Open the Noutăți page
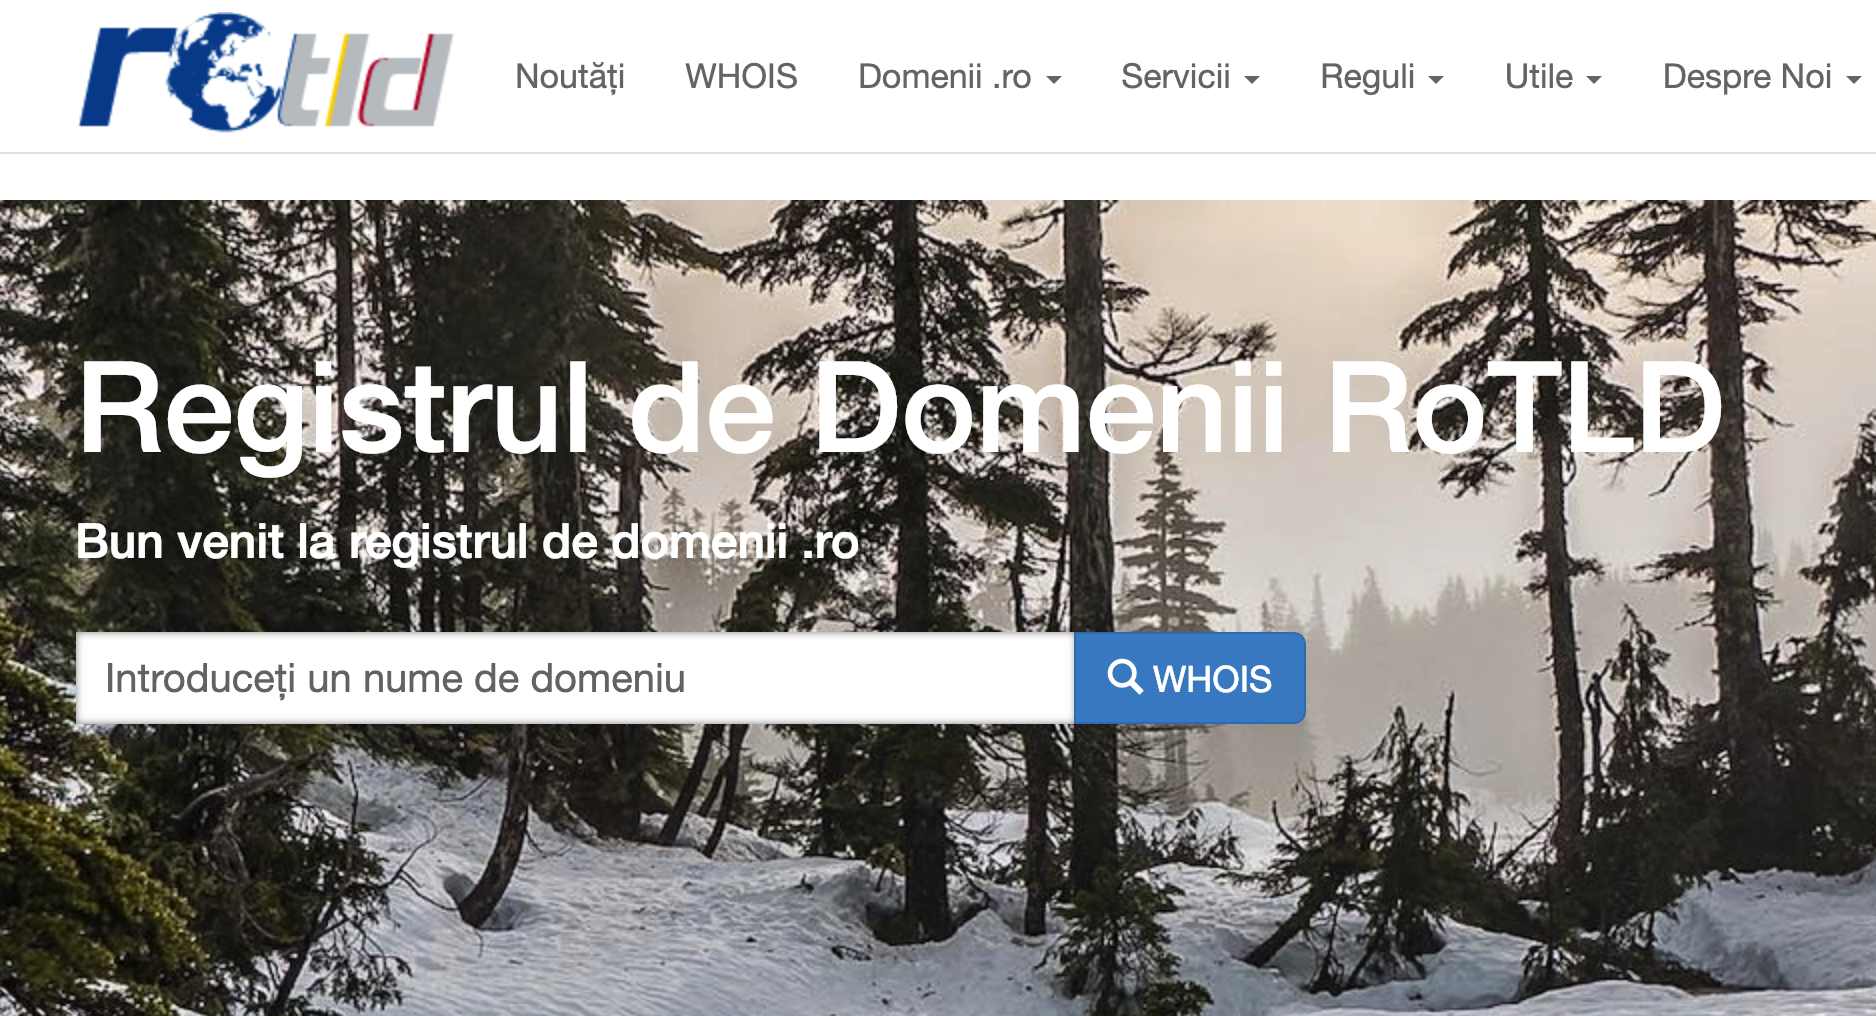 pos(570,77)
